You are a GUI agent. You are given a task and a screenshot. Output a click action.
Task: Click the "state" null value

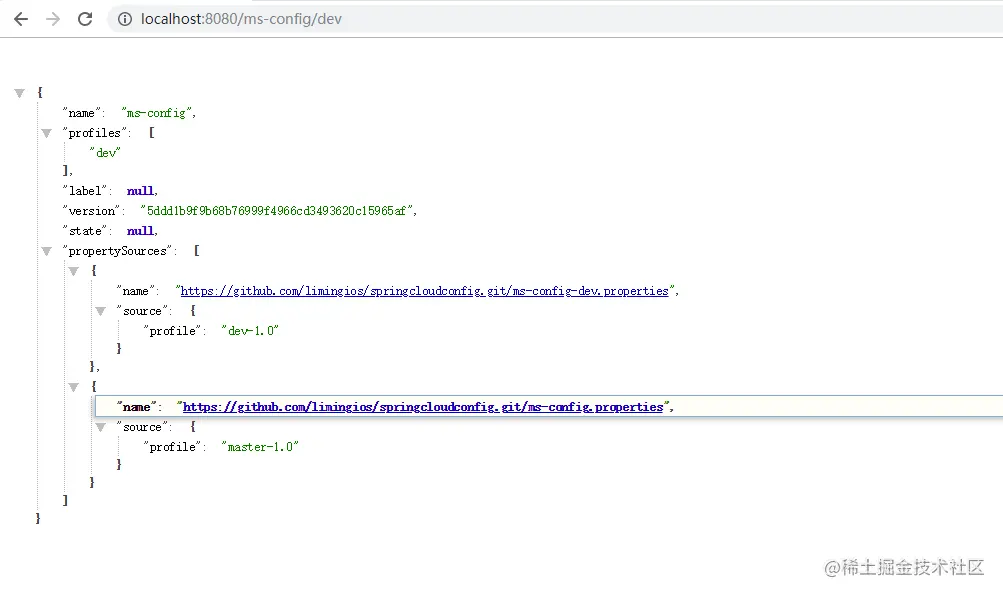click(140, 231)
